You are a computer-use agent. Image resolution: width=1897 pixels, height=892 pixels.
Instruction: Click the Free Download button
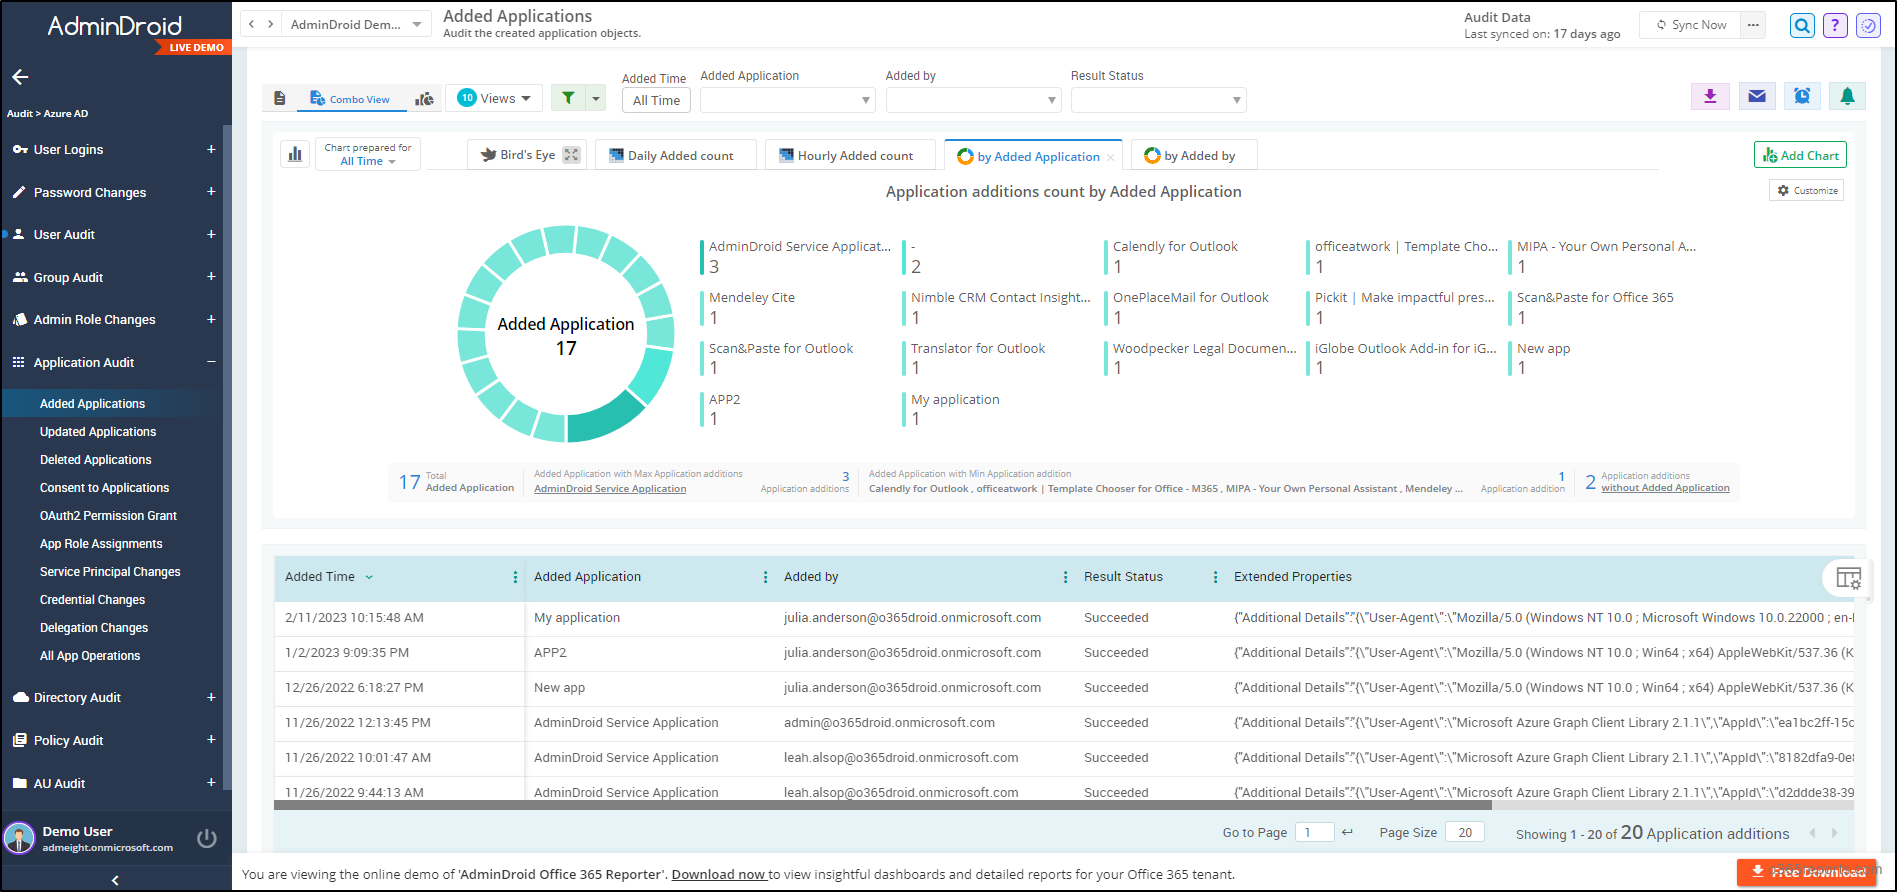(x=1806, y=872)
